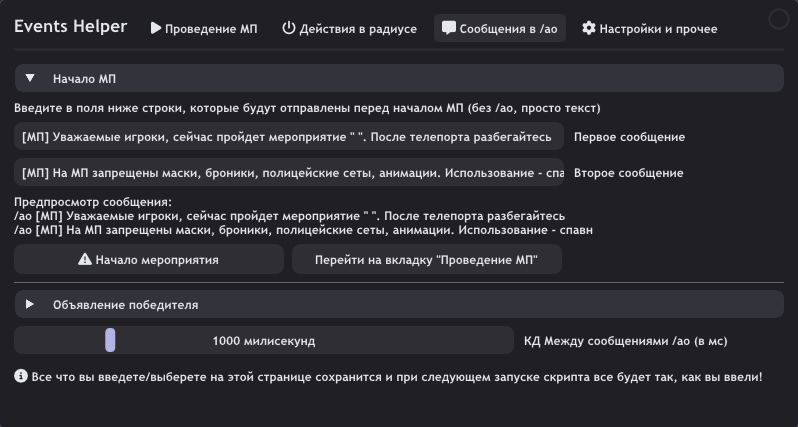Open the Объявление победителя header

pos(399,304)
